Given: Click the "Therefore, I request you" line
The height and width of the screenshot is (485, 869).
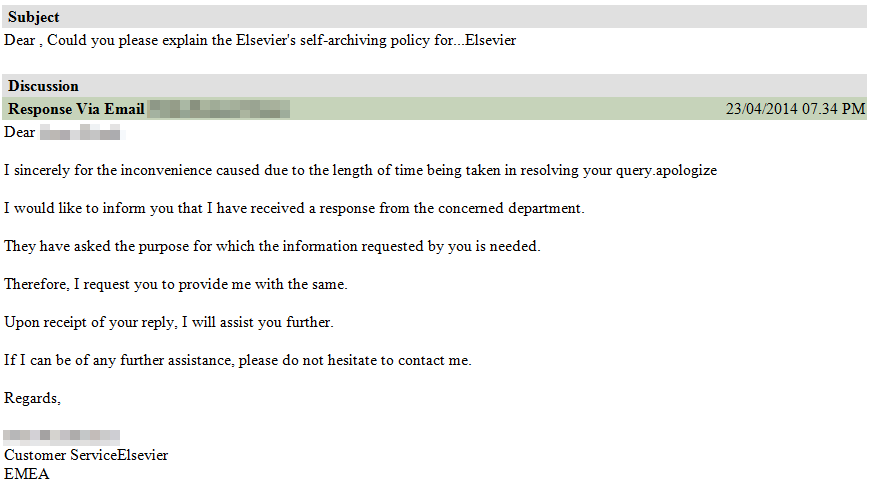Looking at the screenshot, I should point(176,284).
